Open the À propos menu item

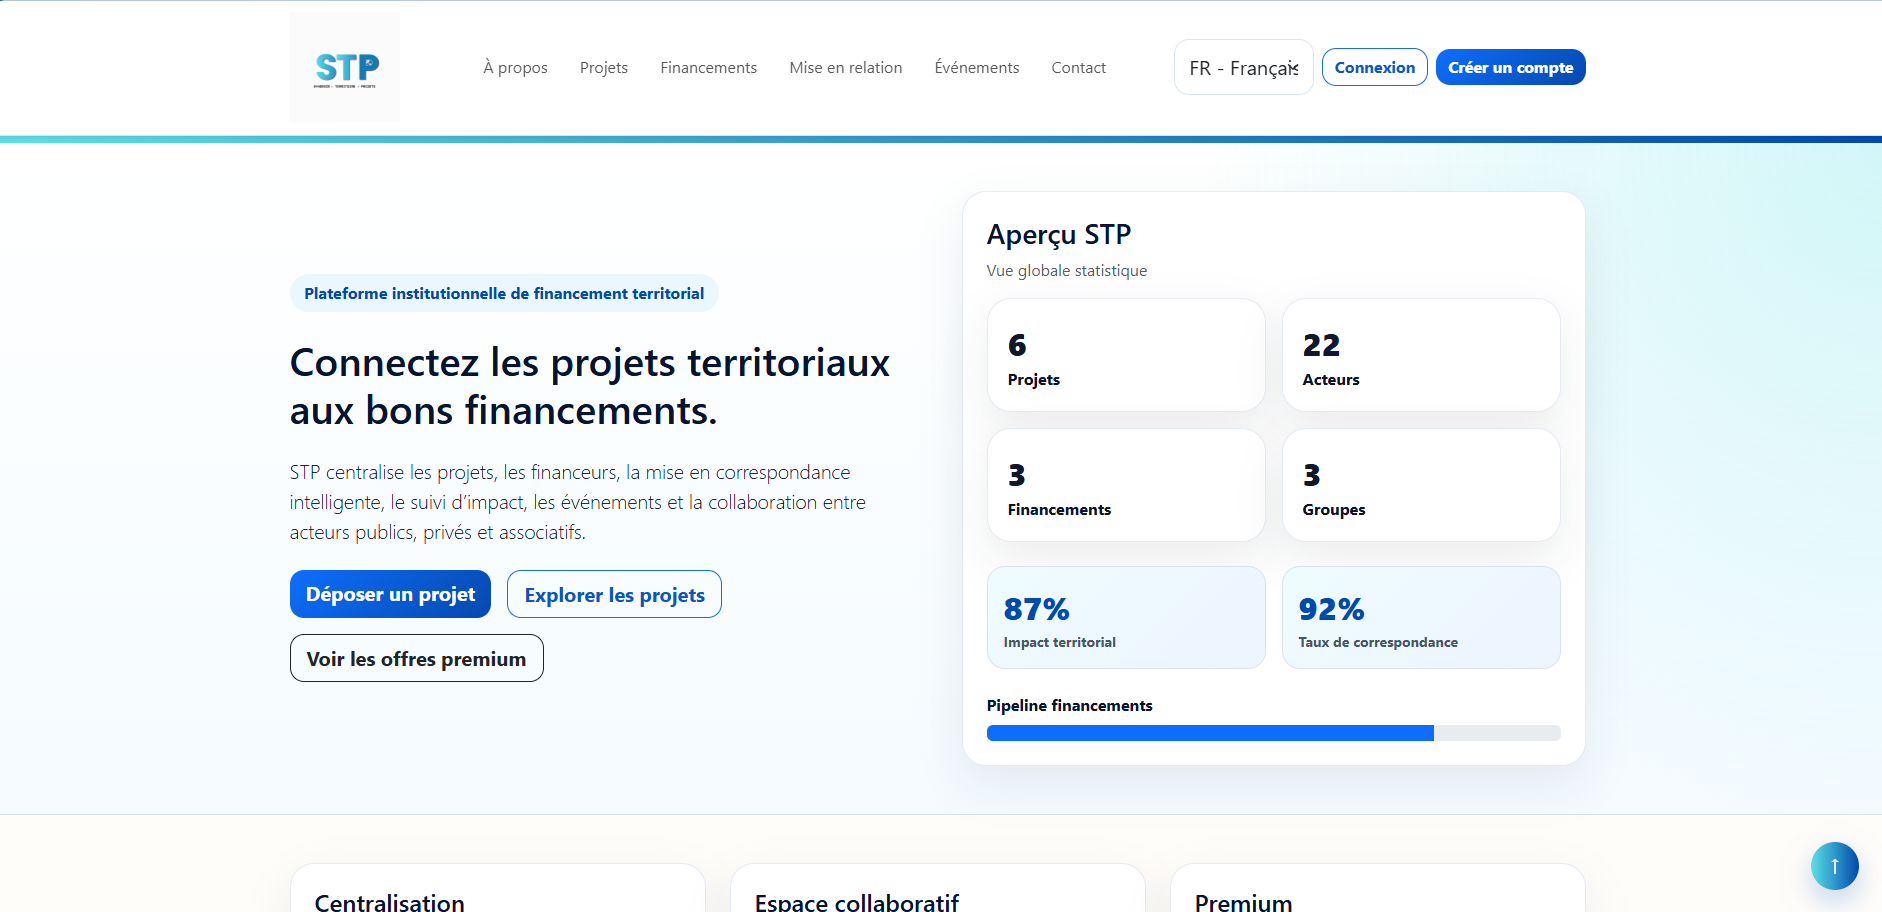coord(515,67)
